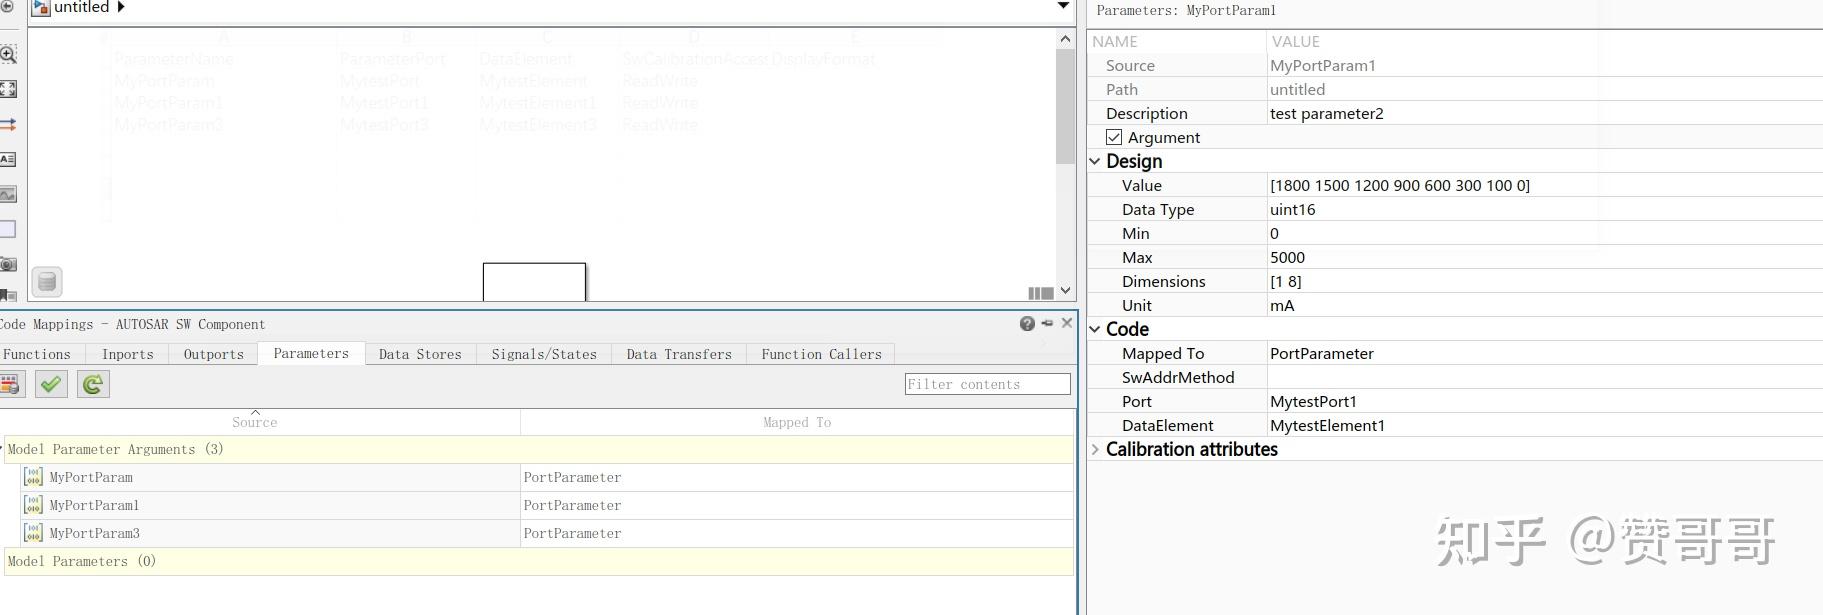This screenshot has height=615, width=1823.
Task: Click the Description value test parameter2
Action: (x=1326, y=113)
